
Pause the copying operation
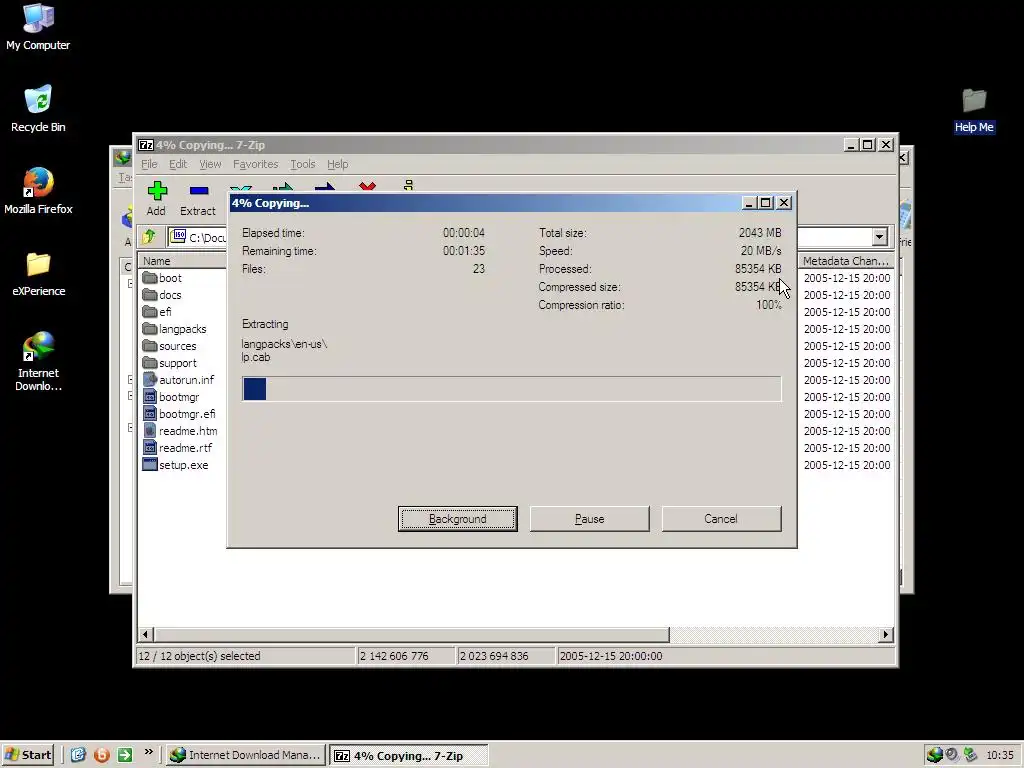589,519
